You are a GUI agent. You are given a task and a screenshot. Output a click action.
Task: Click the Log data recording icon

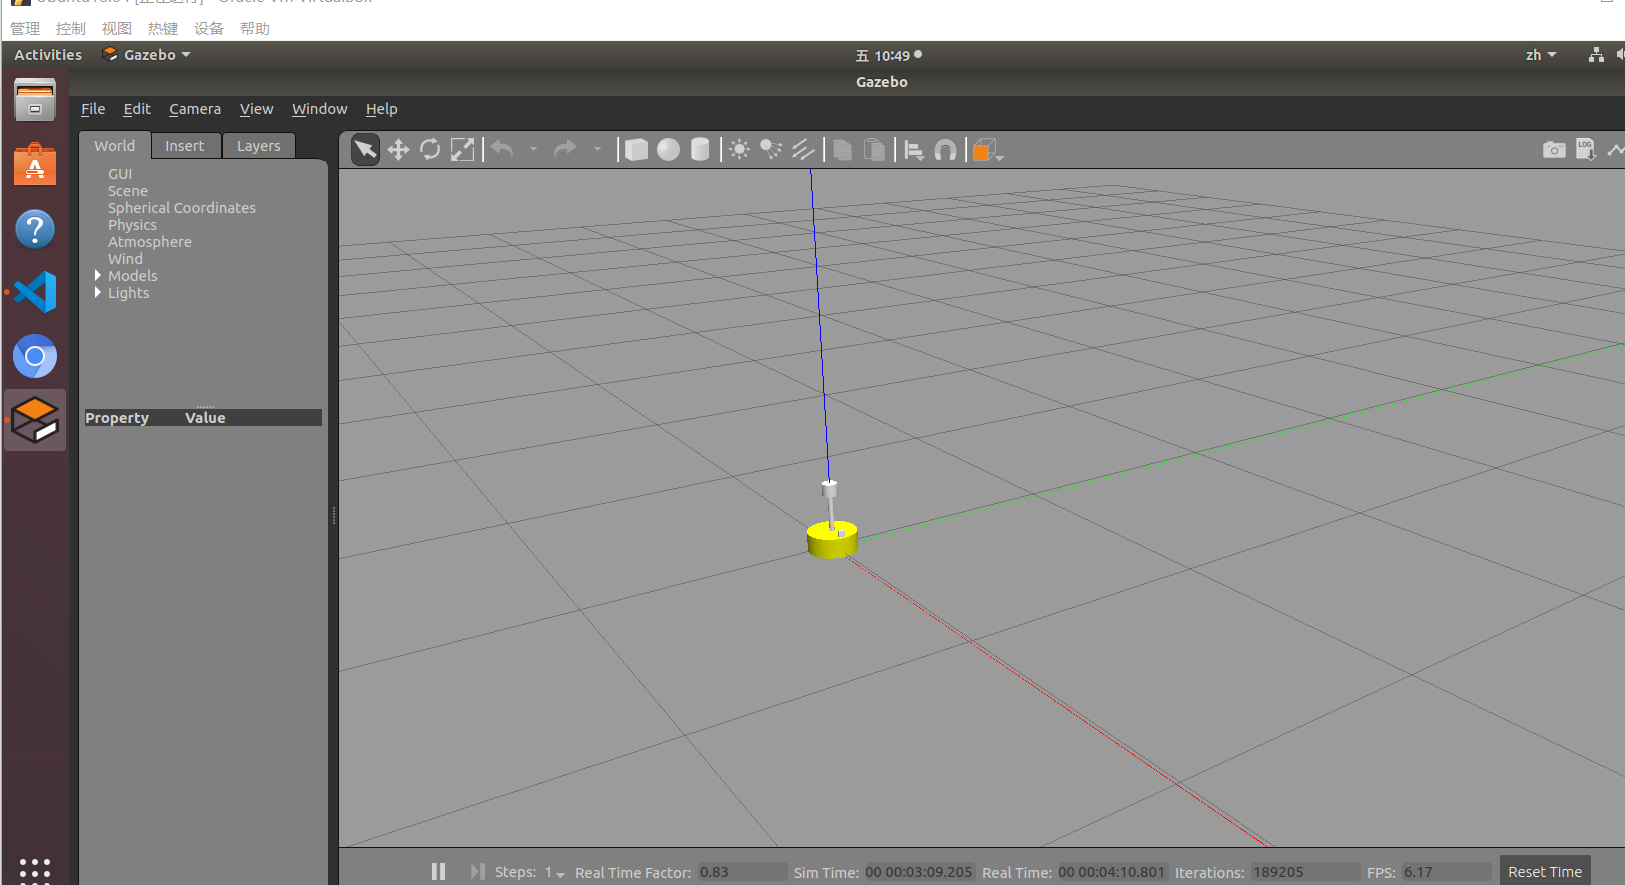click(1586, 150)
